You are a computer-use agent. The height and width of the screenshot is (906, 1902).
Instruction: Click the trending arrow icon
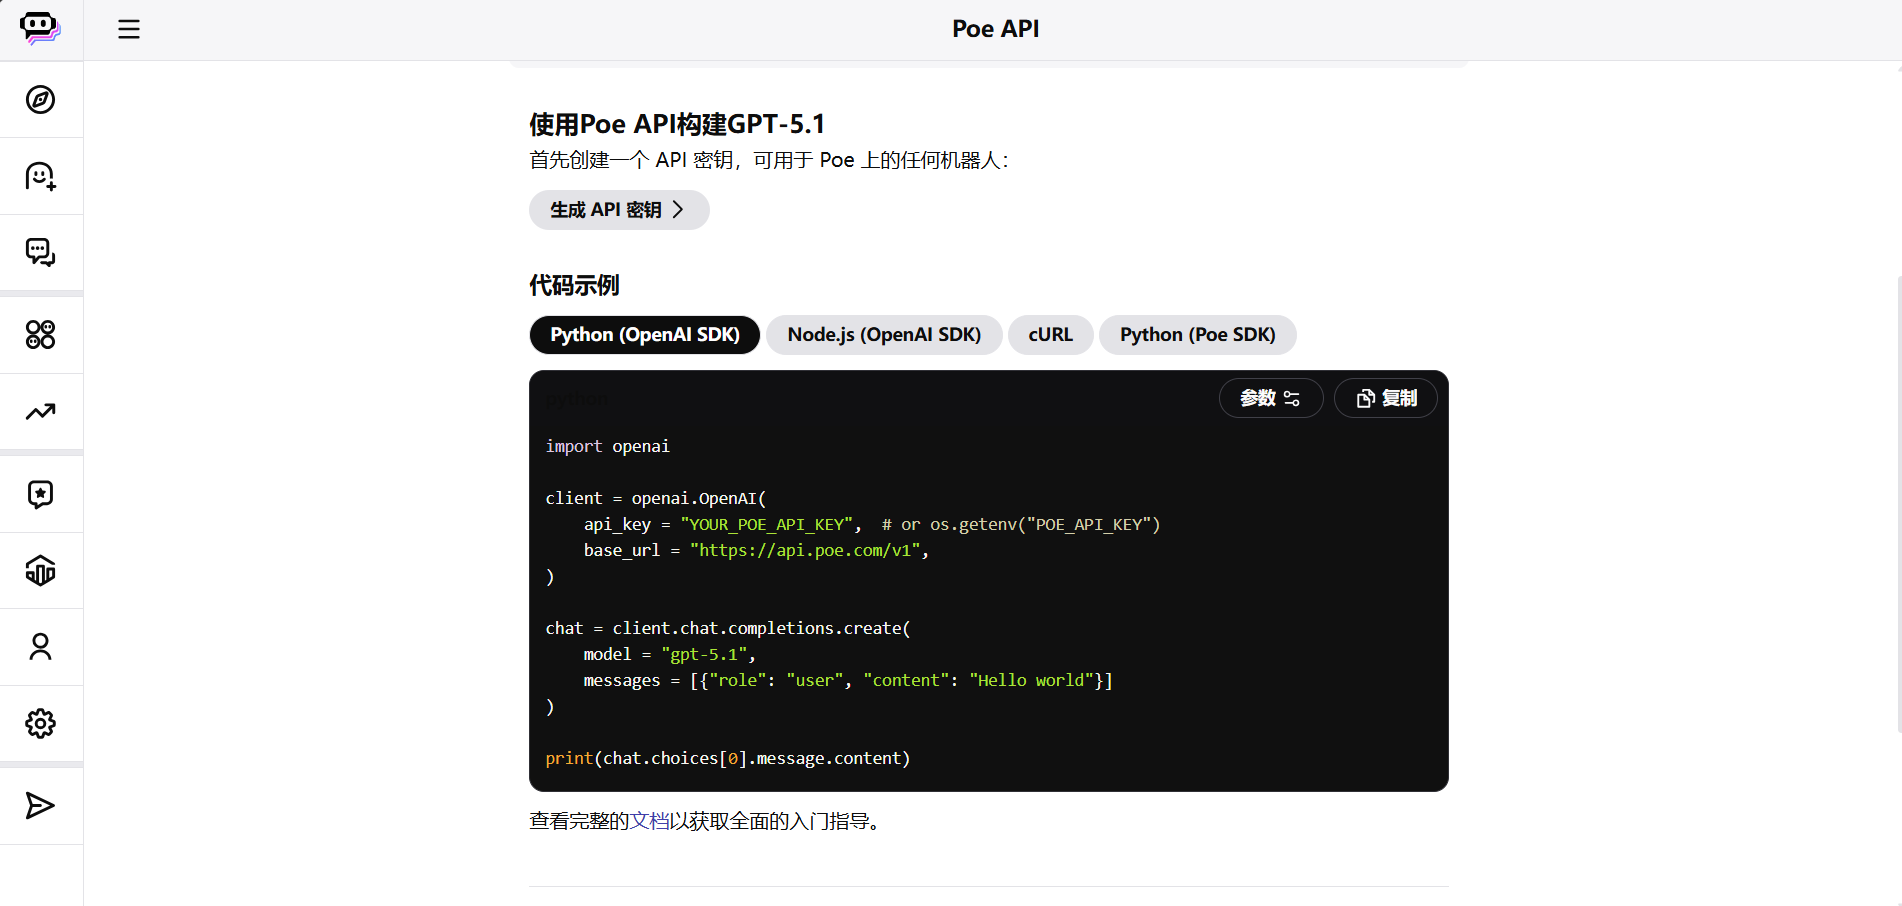point(41,411)
